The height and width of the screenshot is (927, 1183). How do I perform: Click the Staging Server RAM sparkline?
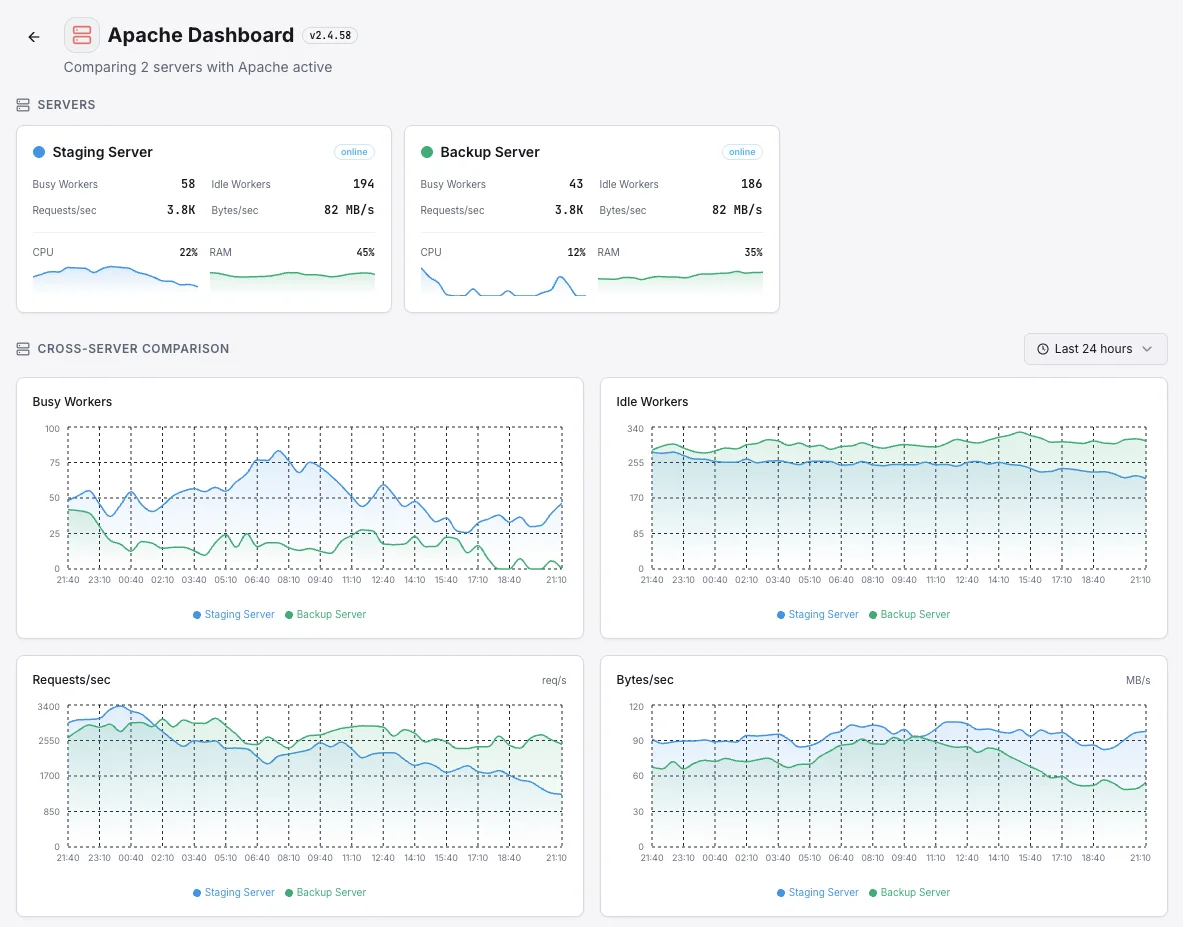(x=292, y=279)
